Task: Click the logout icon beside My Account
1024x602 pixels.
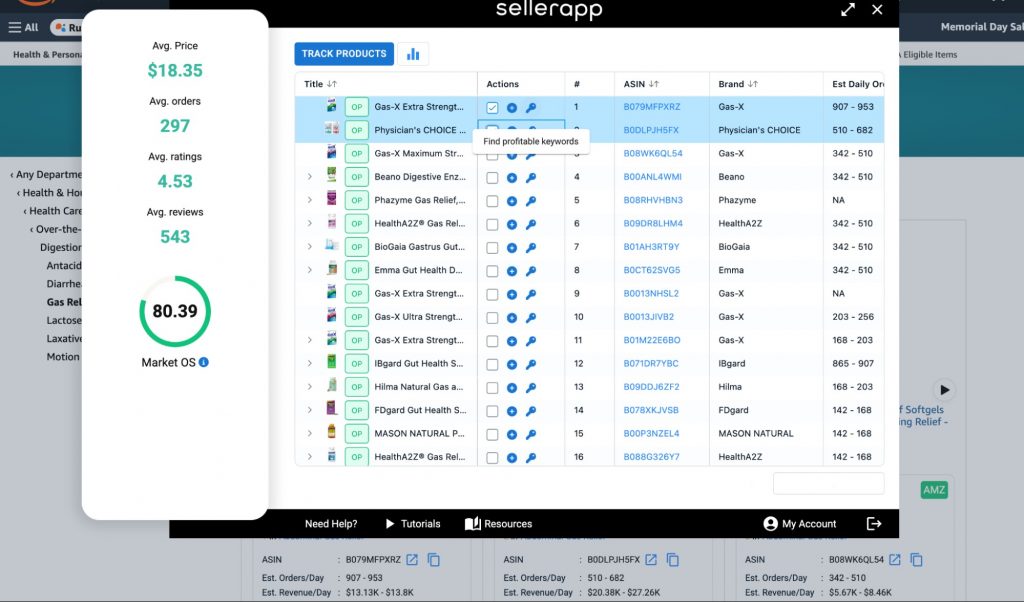Action: (x=874, y=524)
